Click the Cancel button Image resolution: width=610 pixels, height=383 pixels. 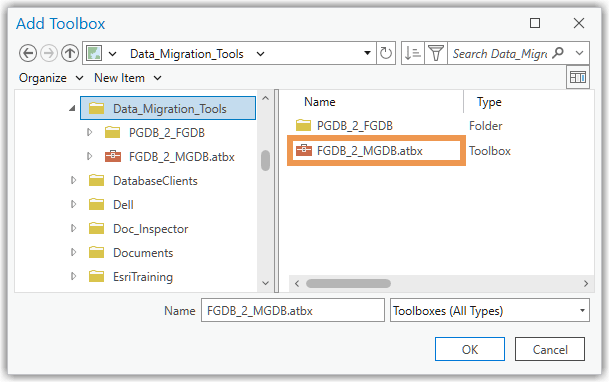(550, 349)
